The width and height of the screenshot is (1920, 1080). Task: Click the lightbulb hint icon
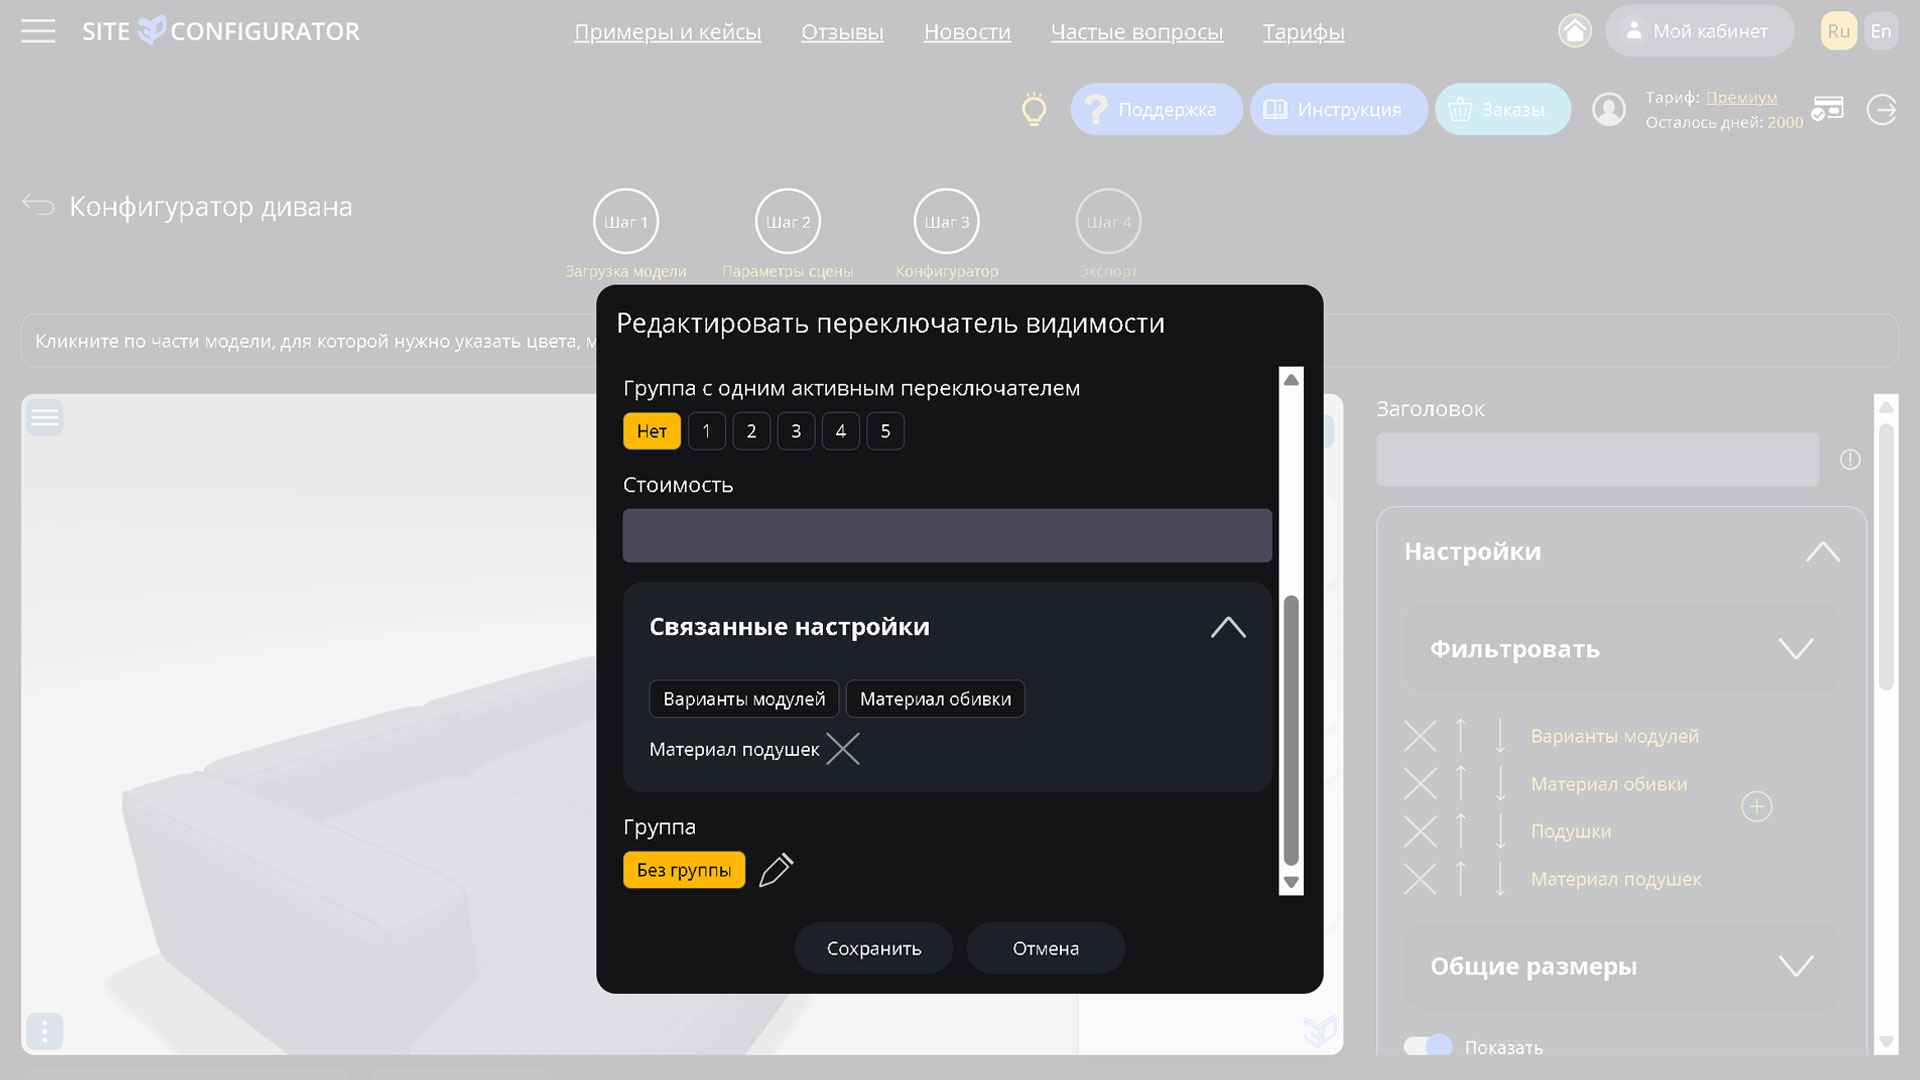coord(1035,110)
